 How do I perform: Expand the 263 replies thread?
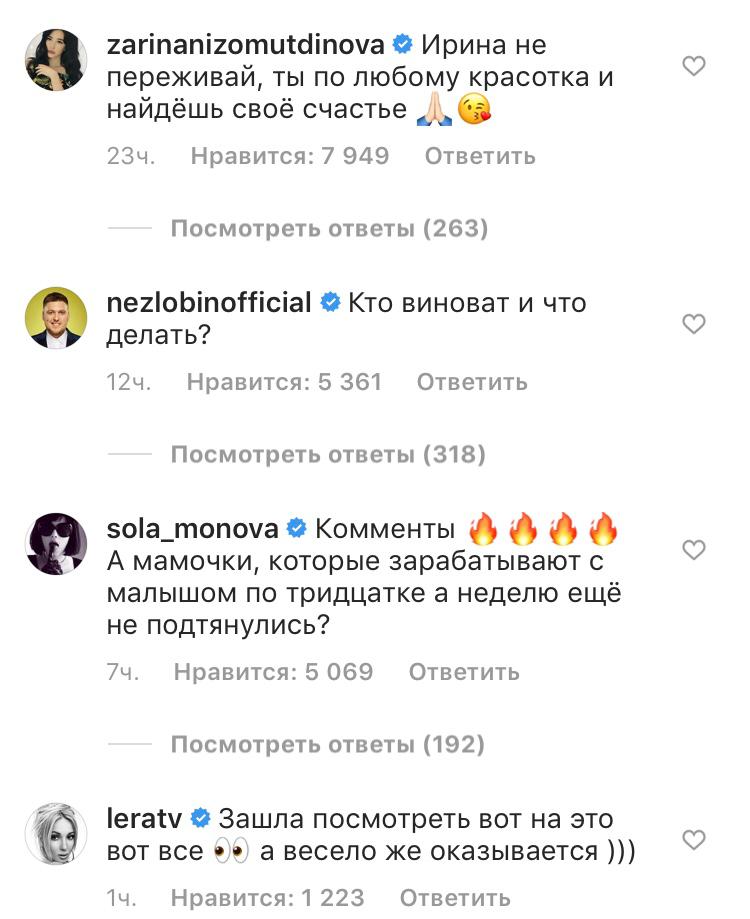pyautogui.click(x=329, y=229)
